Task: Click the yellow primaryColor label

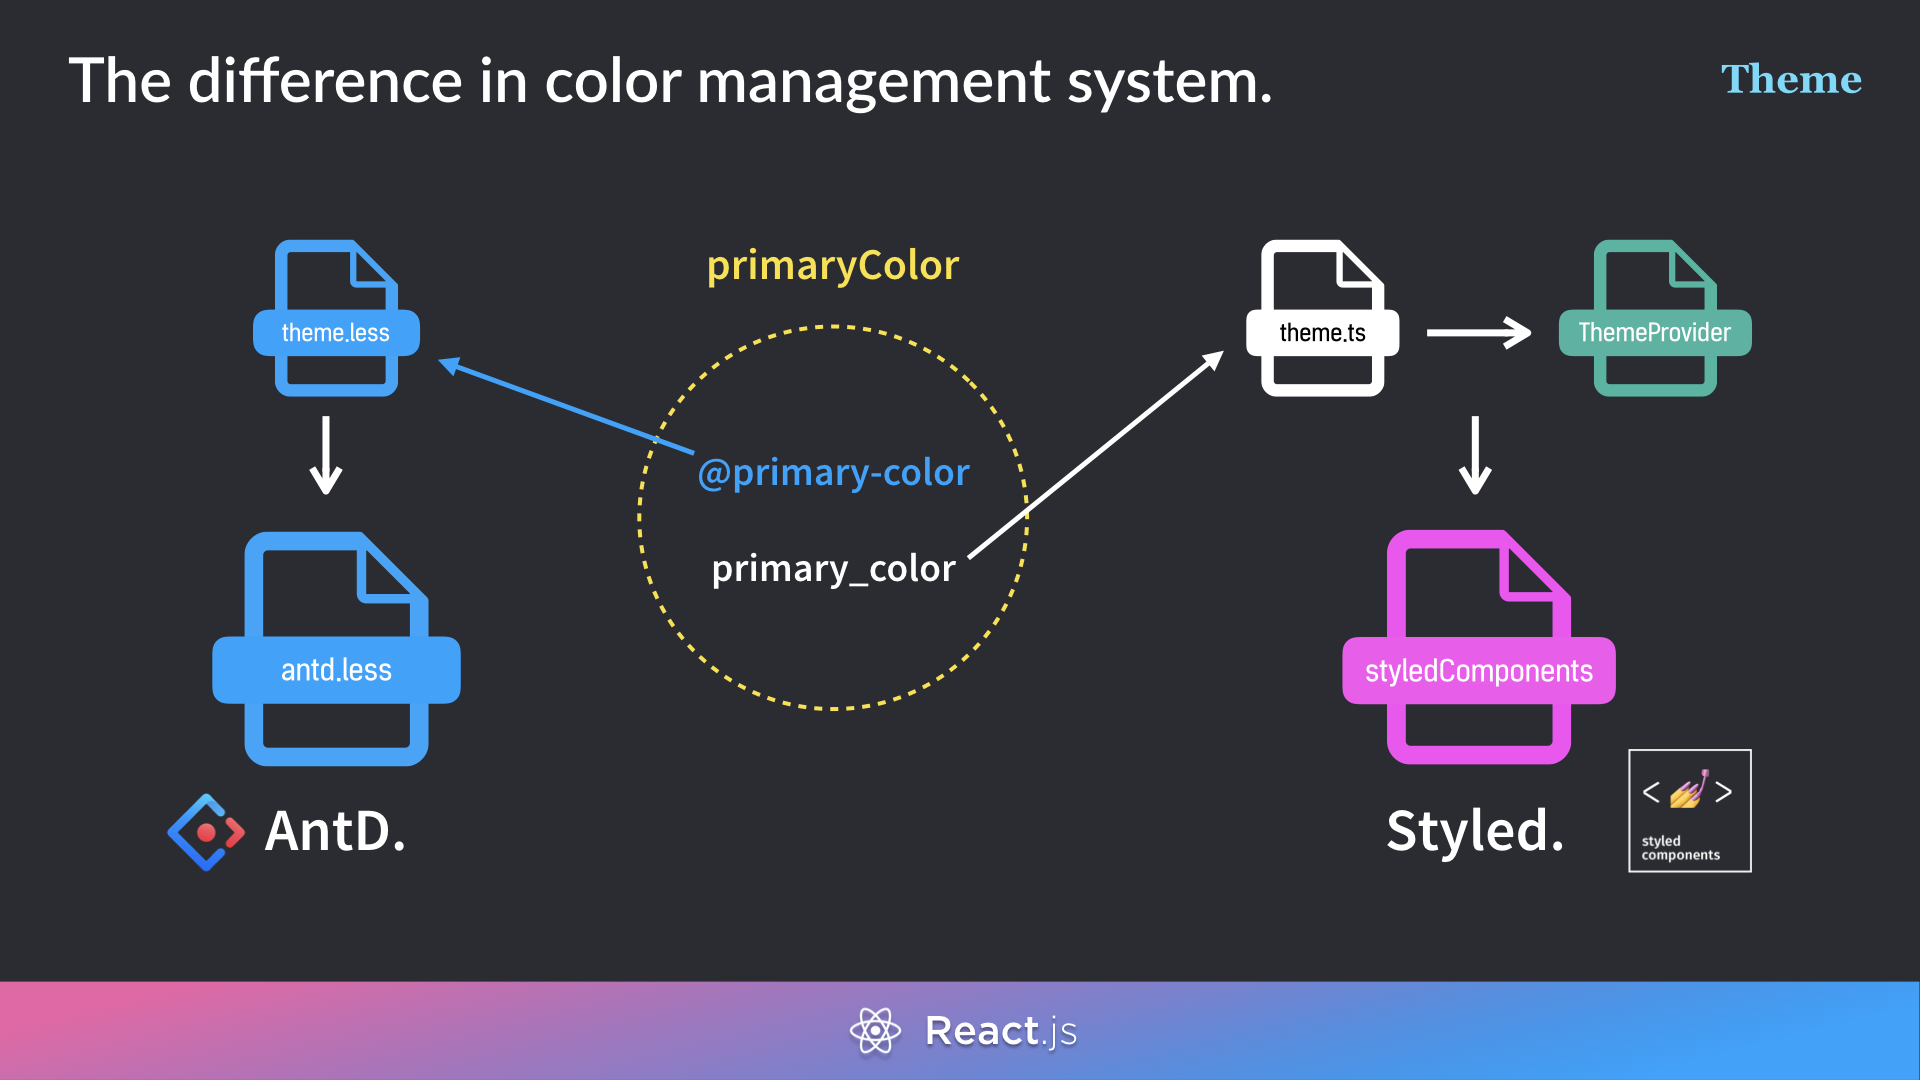Action: 832,266
